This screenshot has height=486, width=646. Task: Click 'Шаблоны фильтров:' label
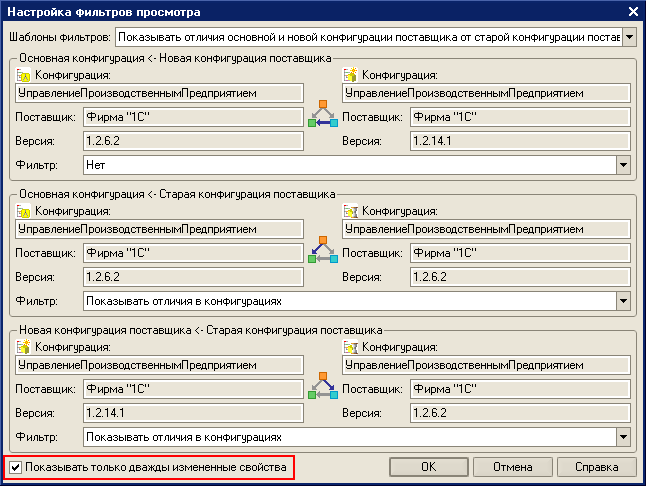(x=60, y=37)
